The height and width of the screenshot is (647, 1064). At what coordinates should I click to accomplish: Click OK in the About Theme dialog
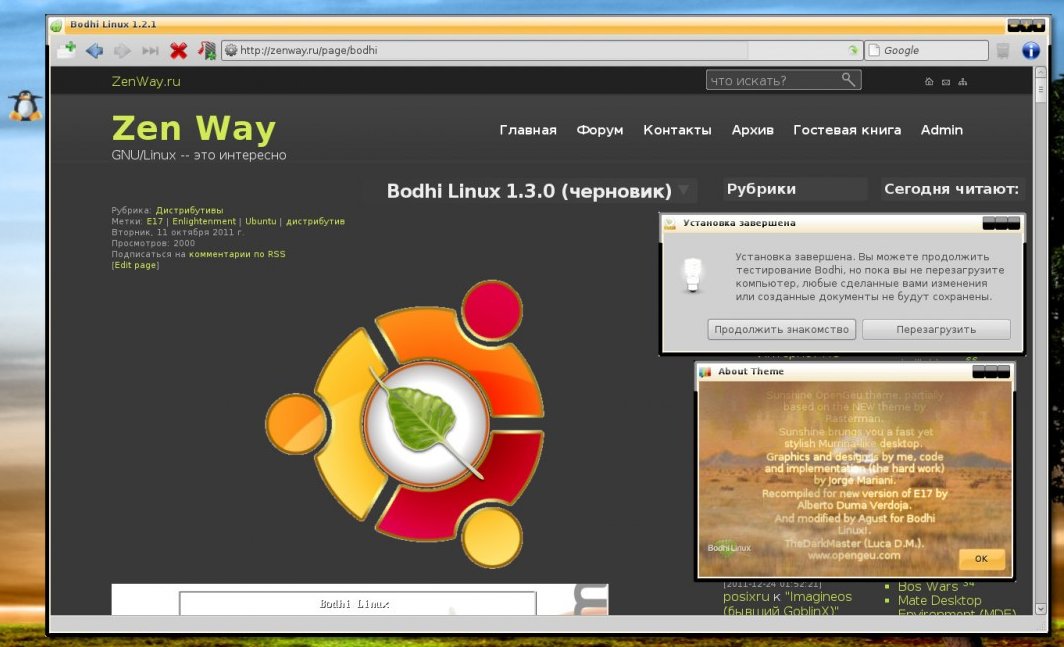tap(981, 559)
